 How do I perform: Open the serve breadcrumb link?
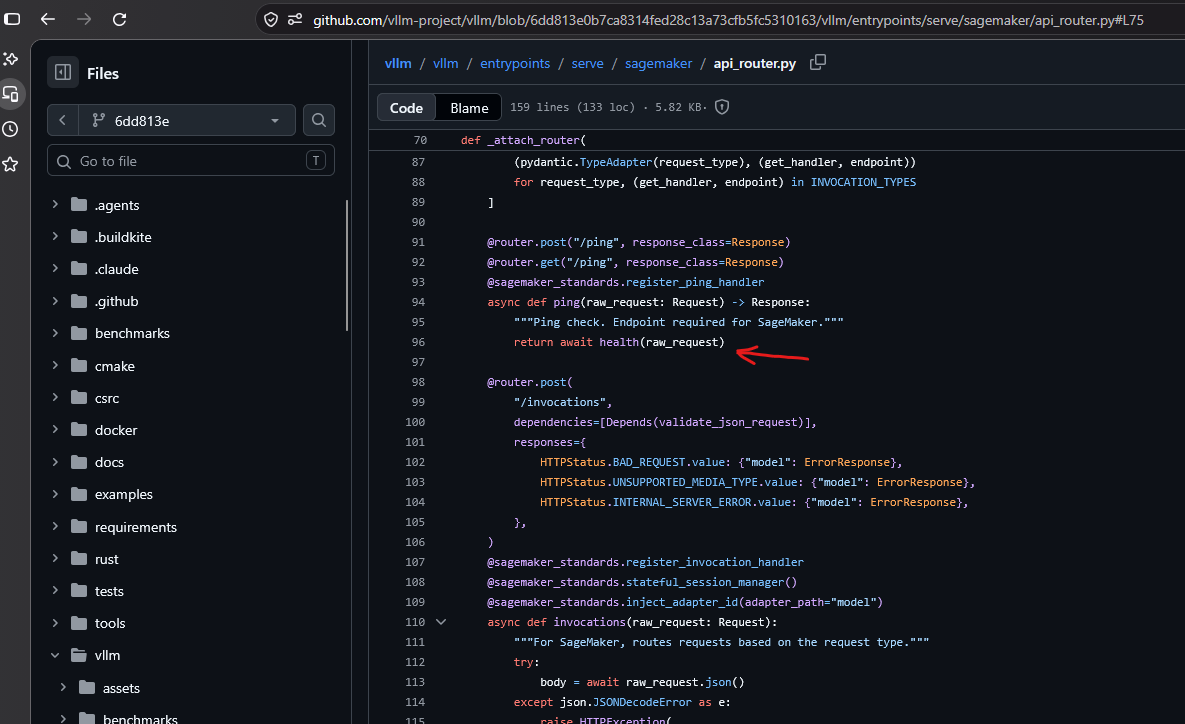[587, 63]
